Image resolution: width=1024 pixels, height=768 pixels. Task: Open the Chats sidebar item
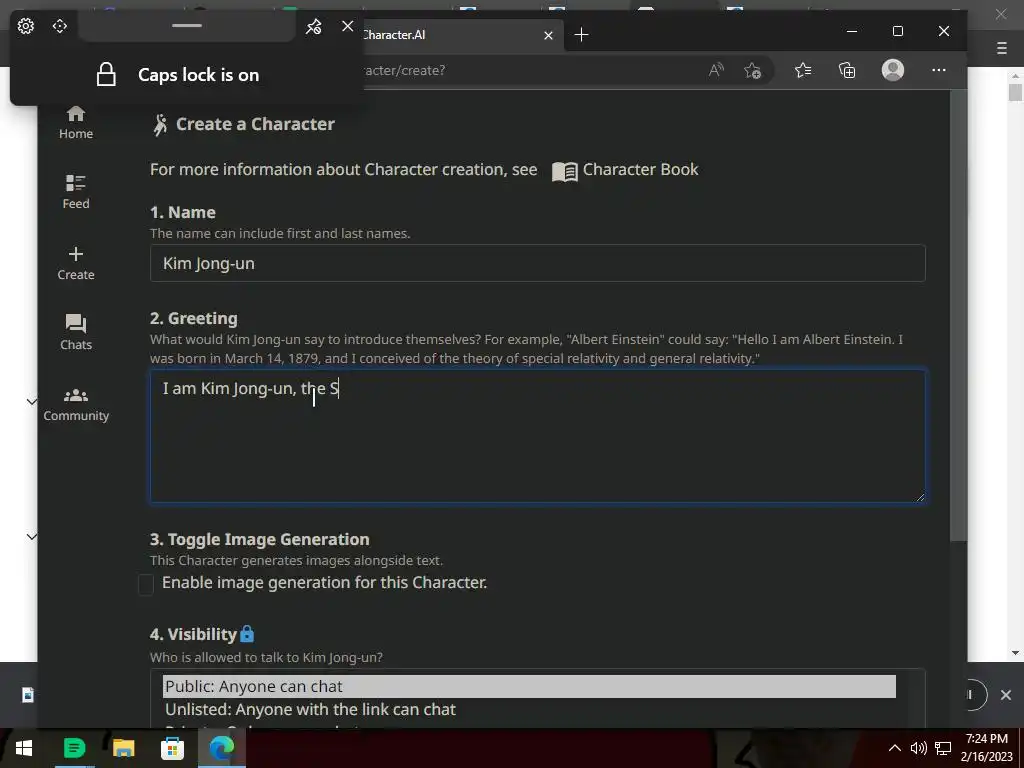click(x=76, y=332)
